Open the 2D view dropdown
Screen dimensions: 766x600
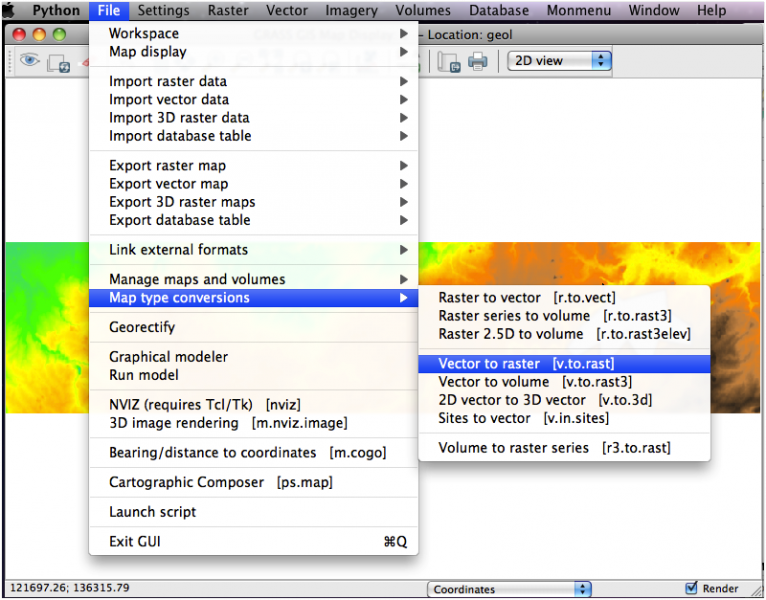559,60
